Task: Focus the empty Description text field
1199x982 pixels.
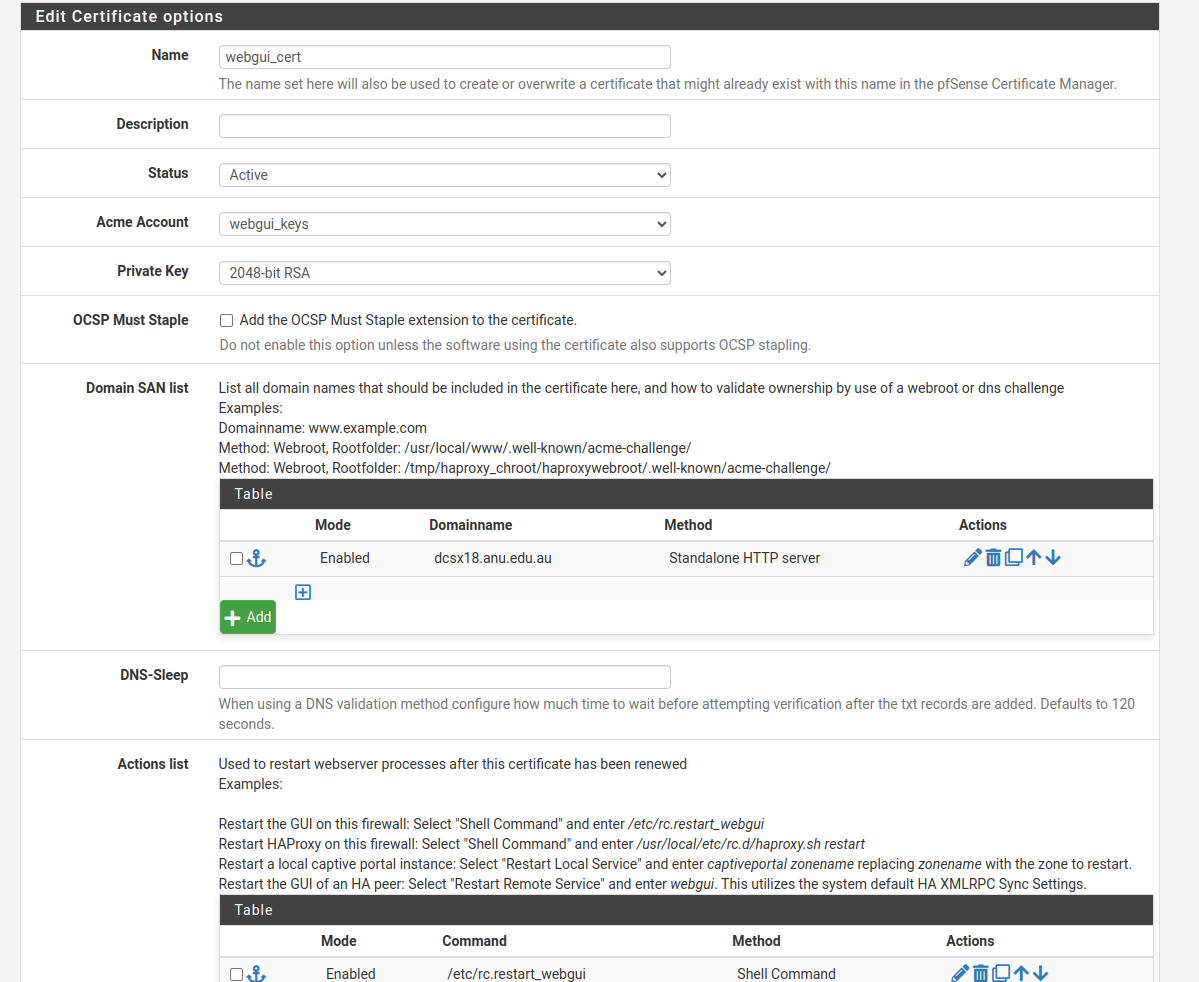Action: click(x=444, y=126)
